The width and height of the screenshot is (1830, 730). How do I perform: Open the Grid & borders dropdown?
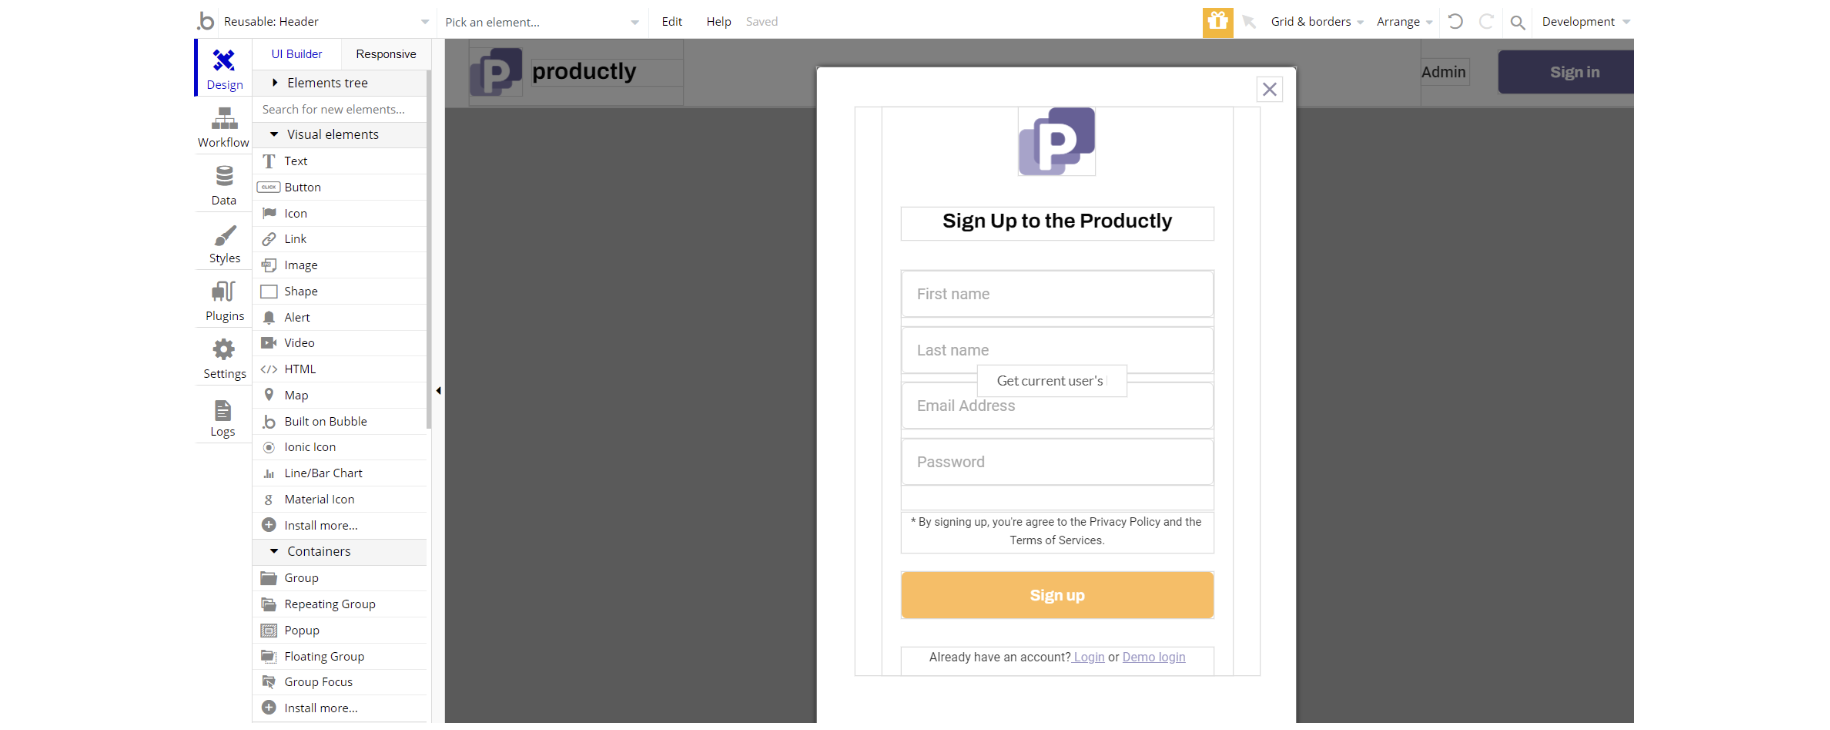[x=1316, y=22]
